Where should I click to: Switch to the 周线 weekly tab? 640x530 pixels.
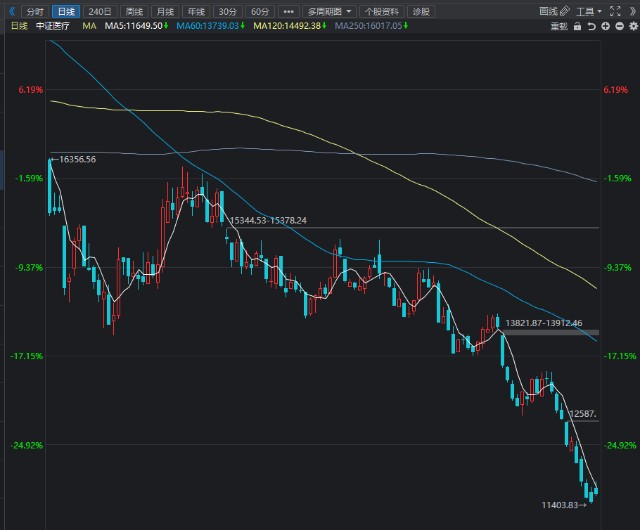[x=134, y=12]
